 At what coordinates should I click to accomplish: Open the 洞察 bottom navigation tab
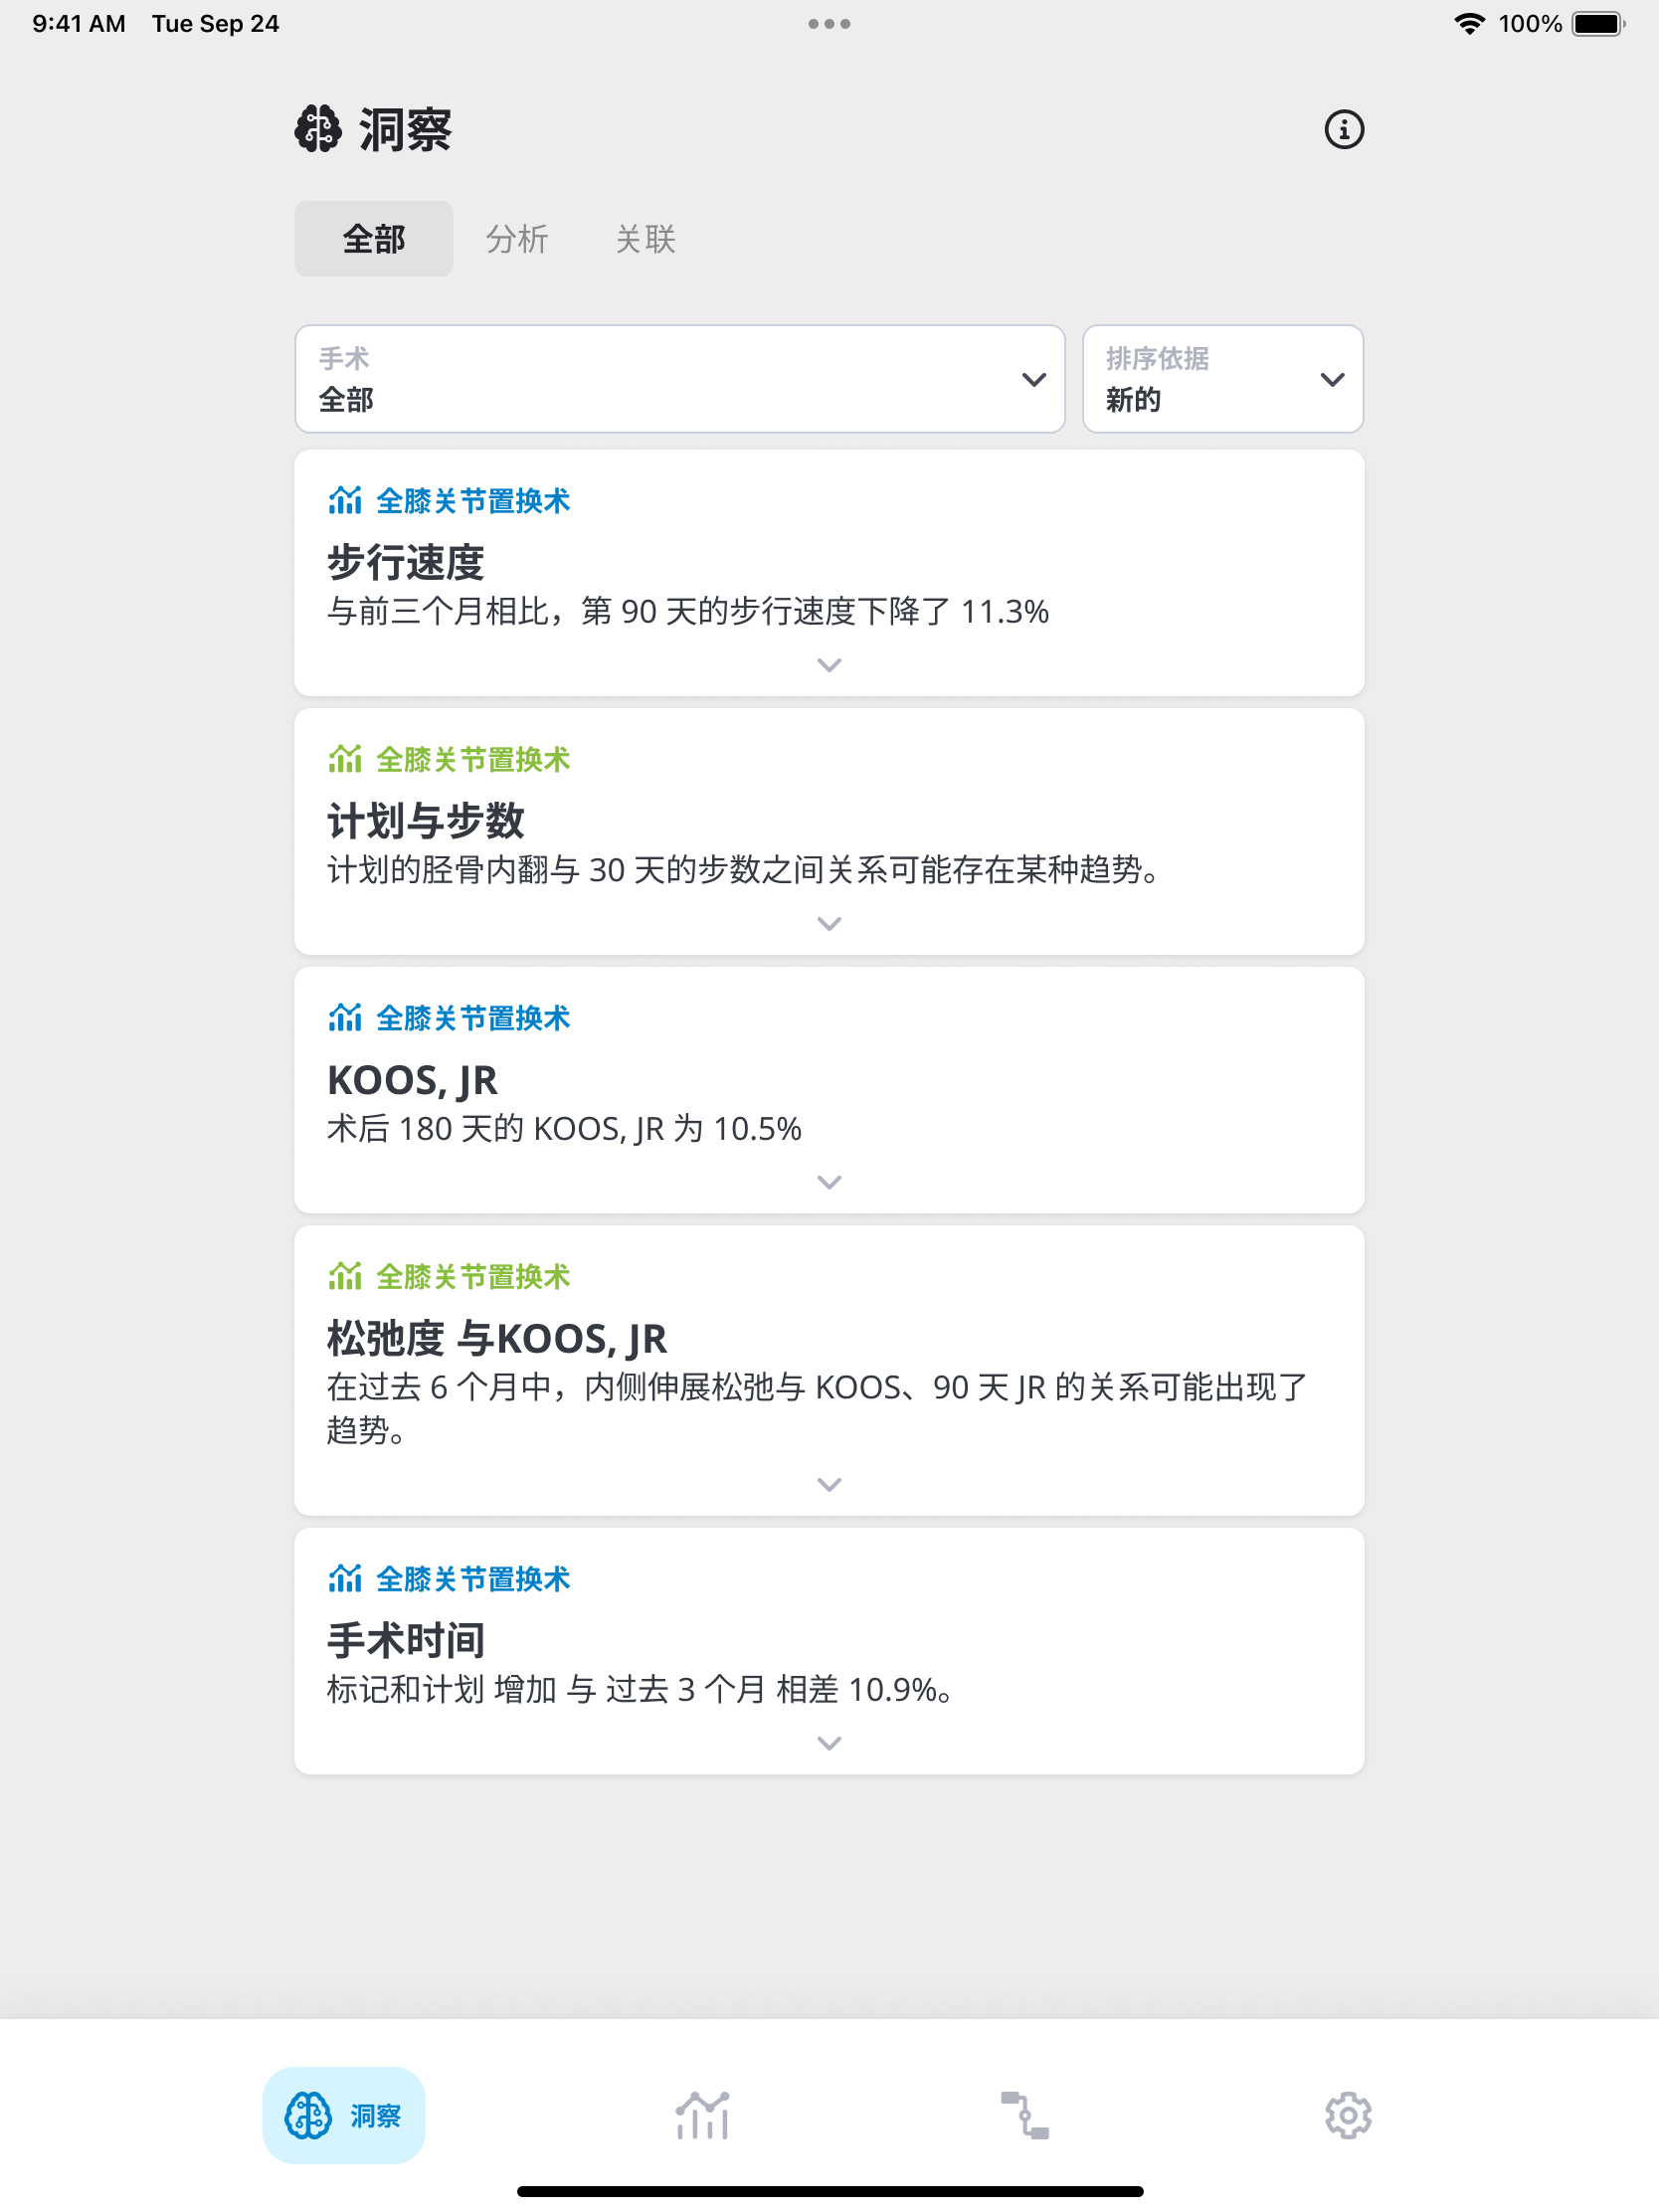click(344, 2115)
